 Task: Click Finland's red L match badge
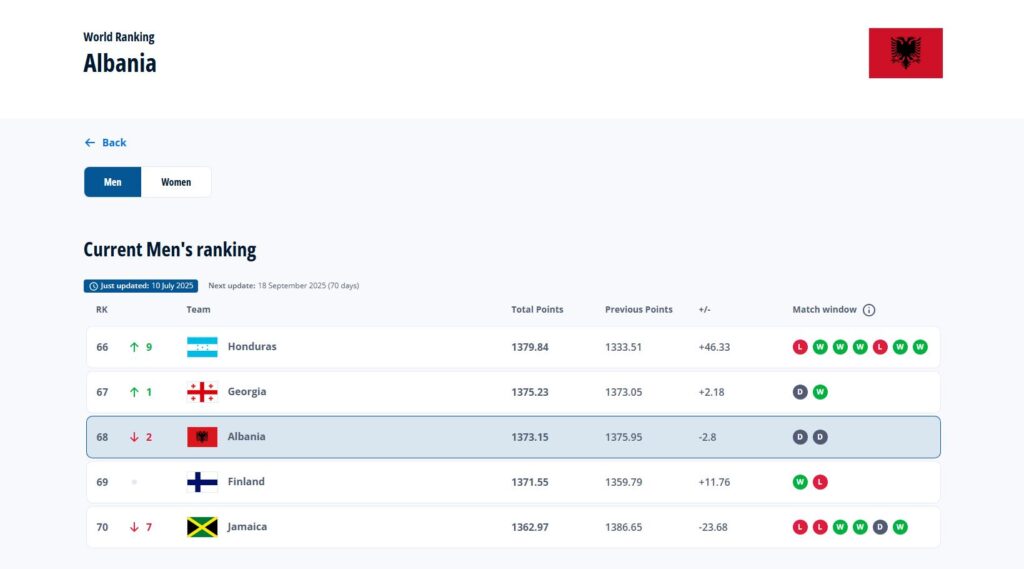point(820,482)
